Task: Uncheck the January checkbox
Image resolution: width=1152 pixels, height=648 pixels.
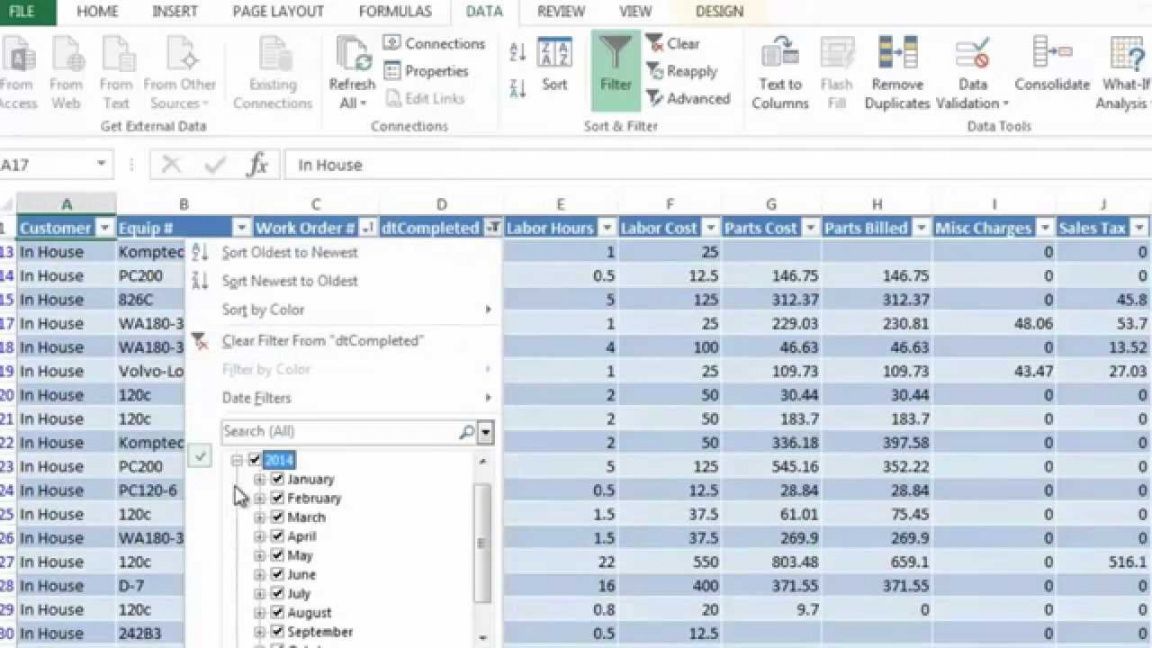Action: [x=277, y=479]
